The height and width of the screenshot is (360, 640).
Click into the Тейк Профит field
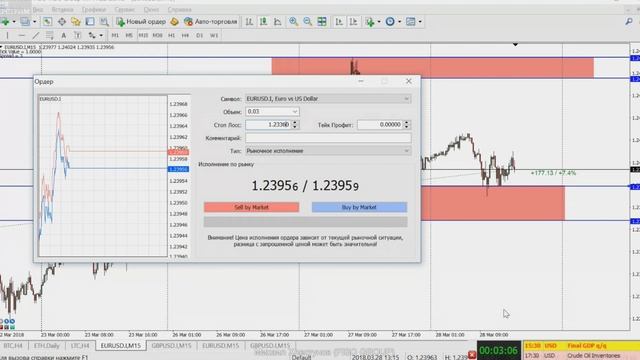pyautogui.click(x=380, y=124)
